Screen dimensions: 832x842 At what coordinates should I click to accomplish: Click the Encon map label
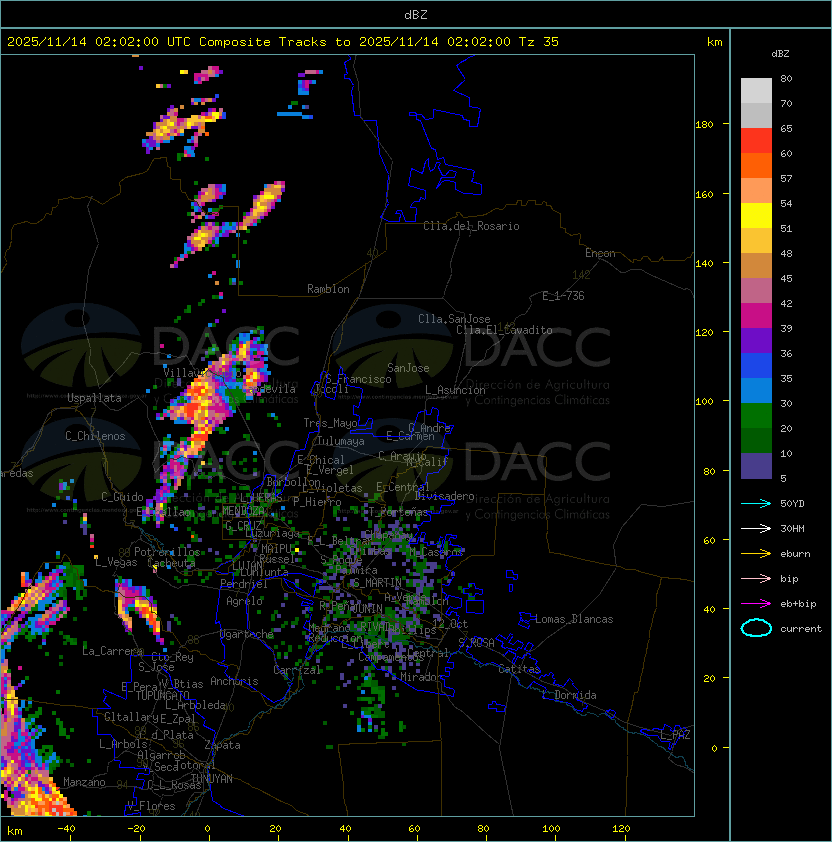coord(600,253)
